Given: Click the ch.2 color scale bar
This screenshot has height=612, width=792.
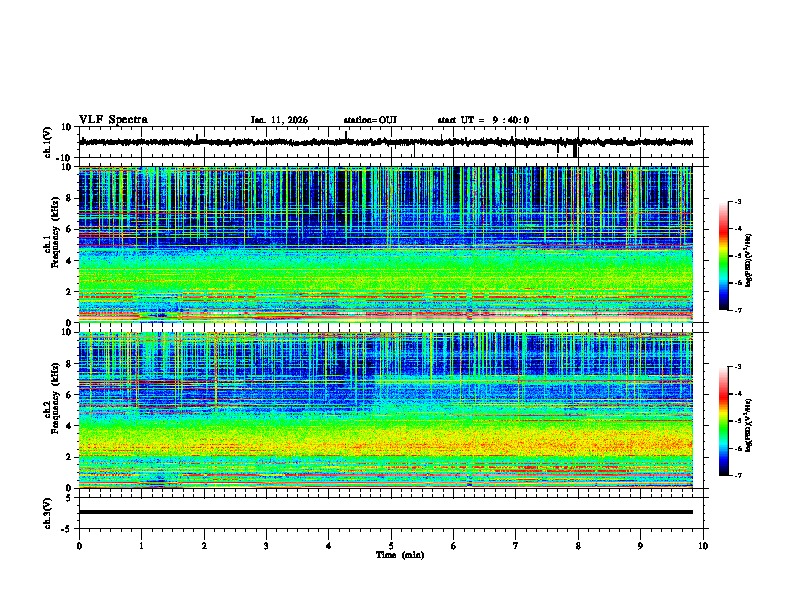Looking at the screenshot, I should pos(724,421).
